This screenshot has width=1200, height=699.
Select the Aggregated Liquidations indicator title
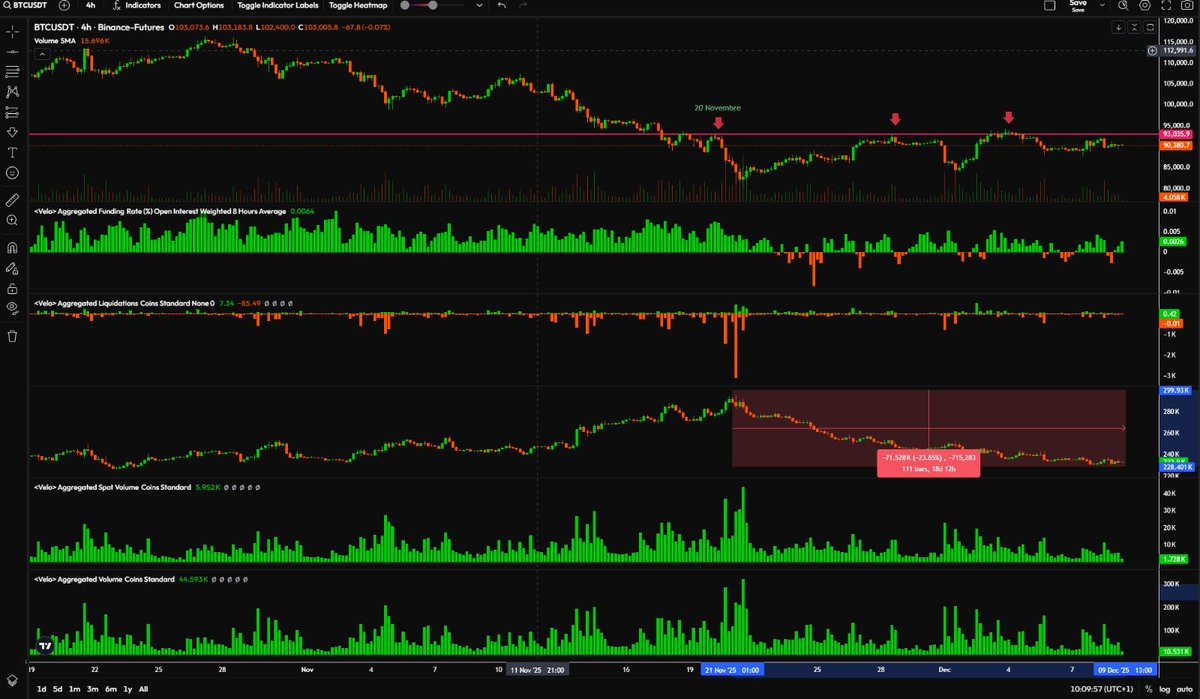click(122, 301)
